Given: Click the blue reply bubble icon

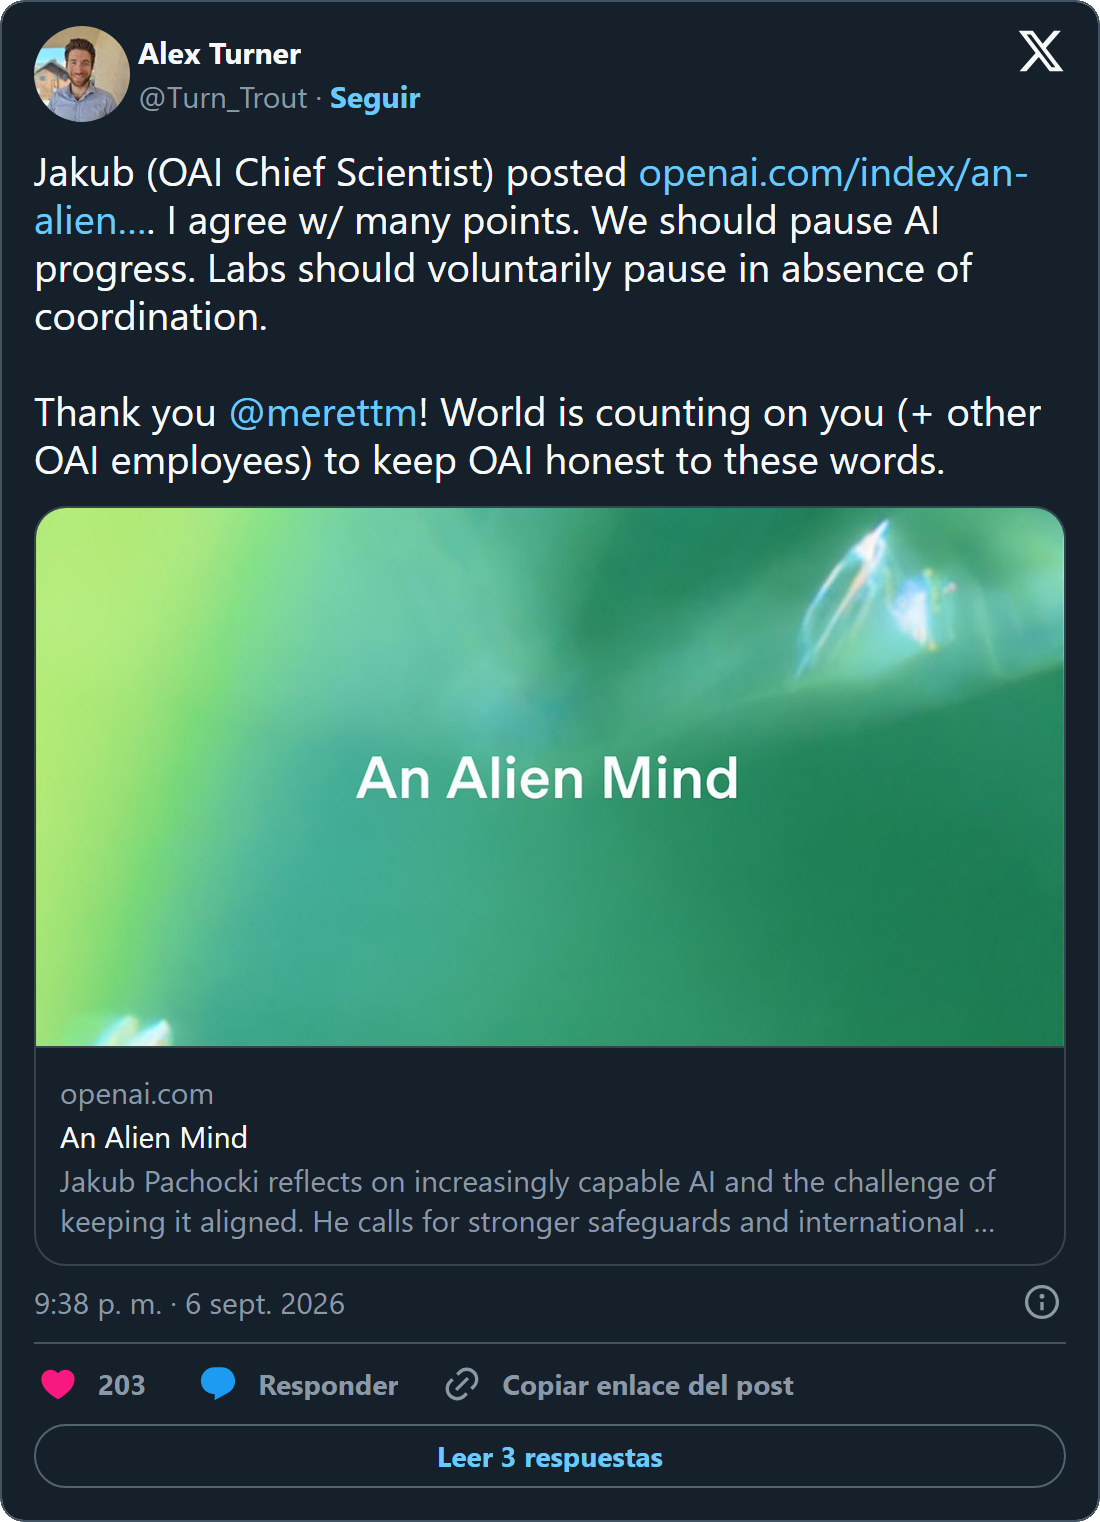Looking at the screenshot, I should (x=218, y=1384).
